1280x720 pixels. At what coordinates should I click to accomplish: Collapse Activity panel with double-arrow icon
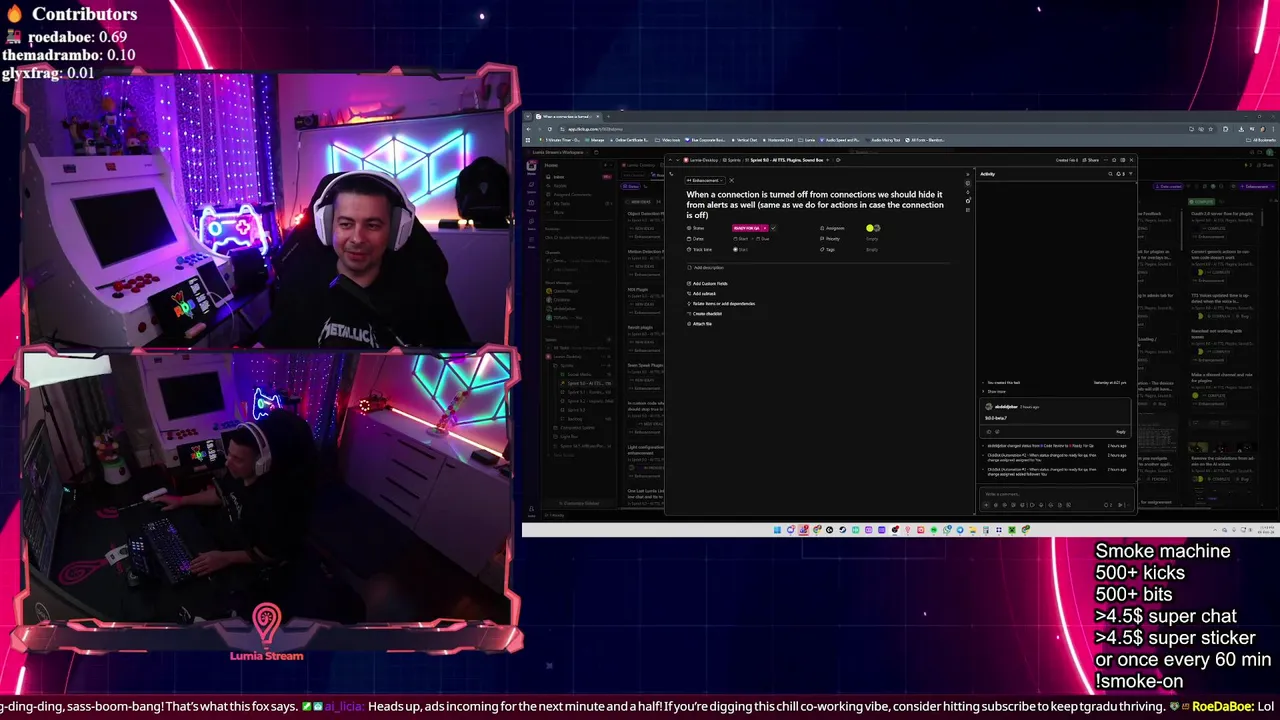point(967,174)
